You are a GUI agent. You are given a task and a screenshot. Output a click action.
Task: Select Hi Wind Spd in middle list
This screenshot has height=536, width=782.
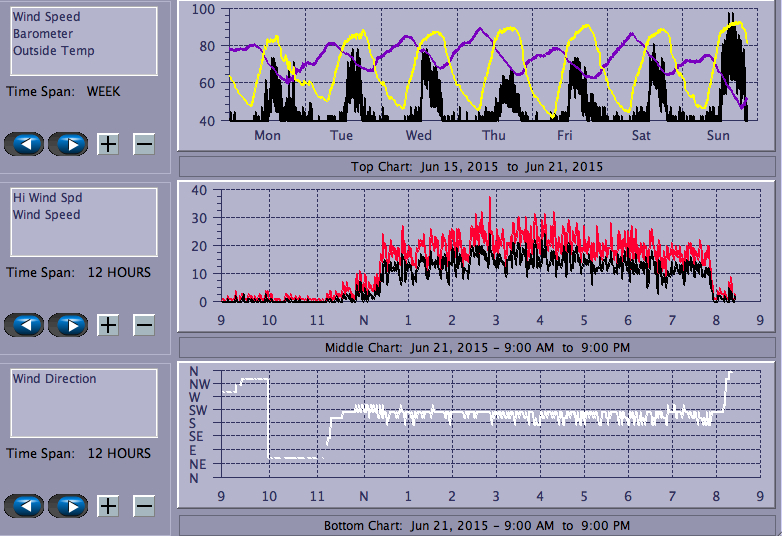(x=46, y=198)
